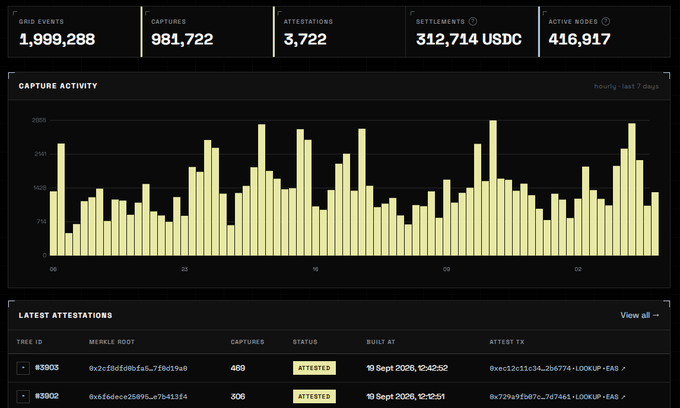Select merkle root 0x6f6dece25095…e7b413f4
The image size is (680, 408).
coord(138,397)
